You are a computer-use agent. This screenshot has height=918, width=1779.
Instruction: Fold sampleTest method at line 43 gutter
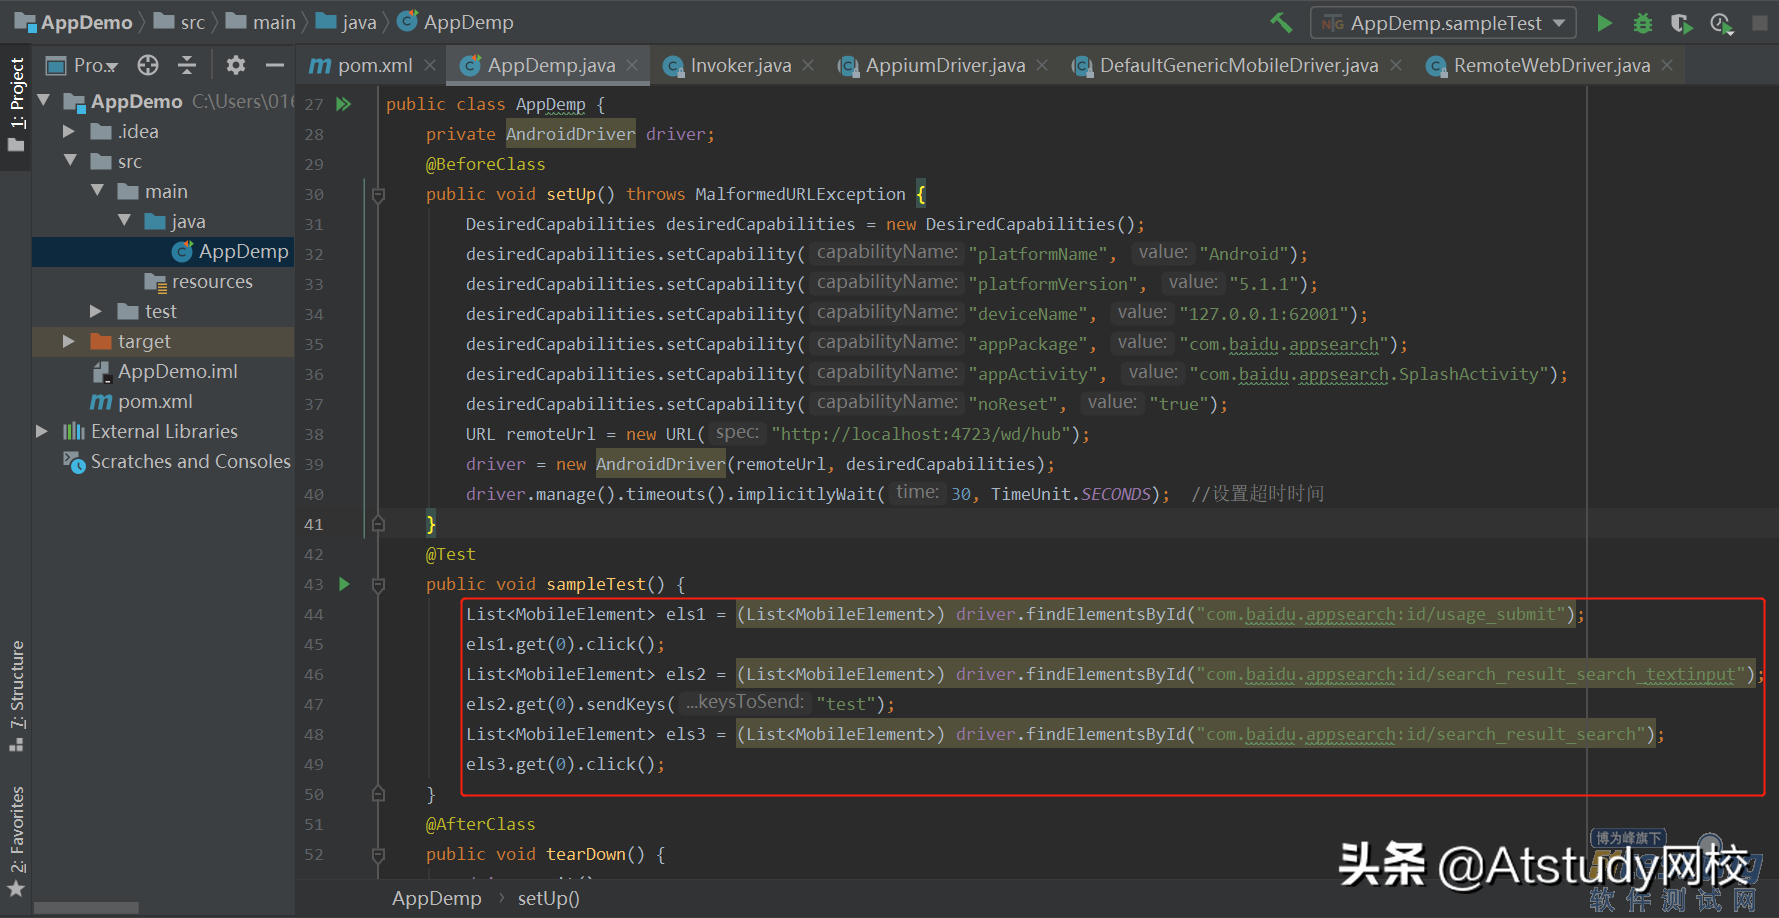click(x=378, y=585)
